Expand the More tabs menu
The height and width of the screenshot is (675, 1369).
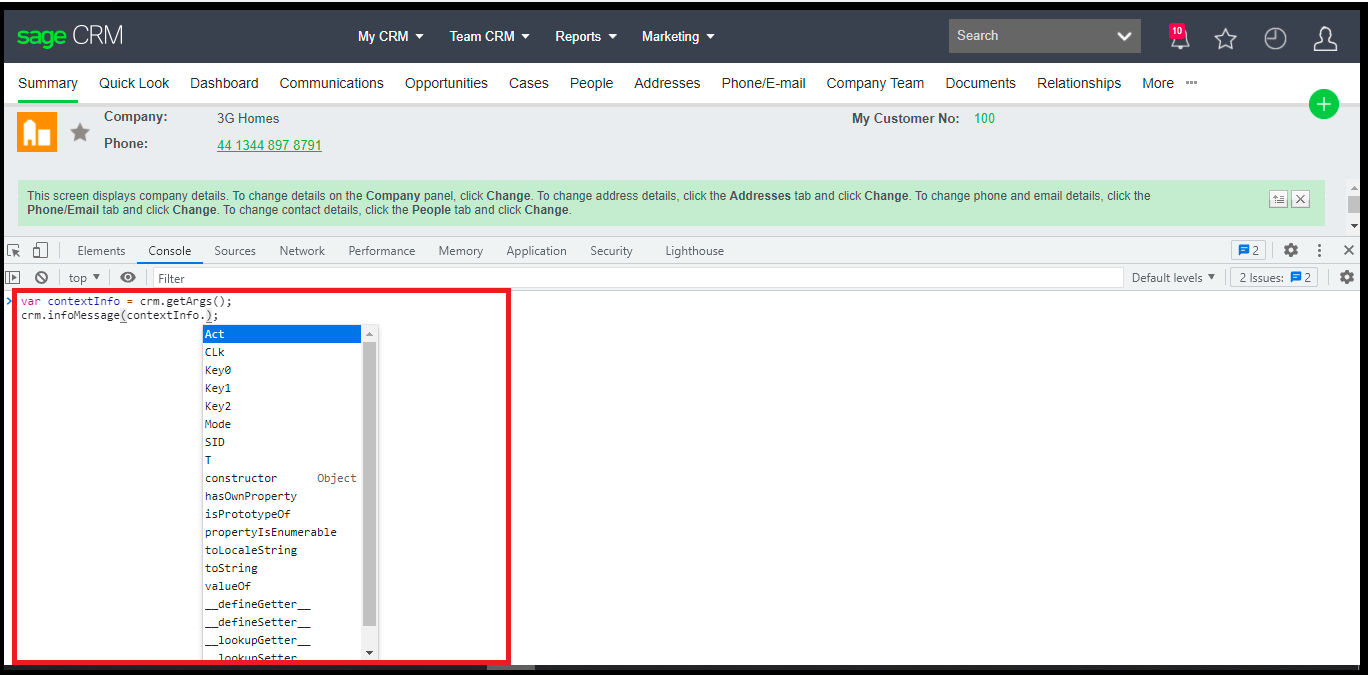pyautogui.click(x=1169, y=83)
